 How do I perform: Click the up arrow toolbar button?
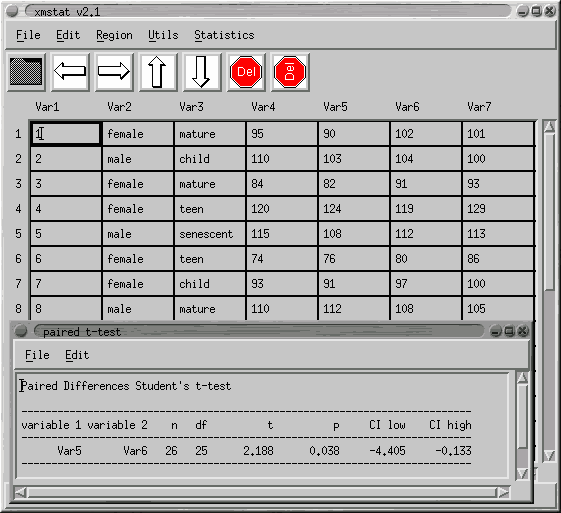click(x=158, y=72)
